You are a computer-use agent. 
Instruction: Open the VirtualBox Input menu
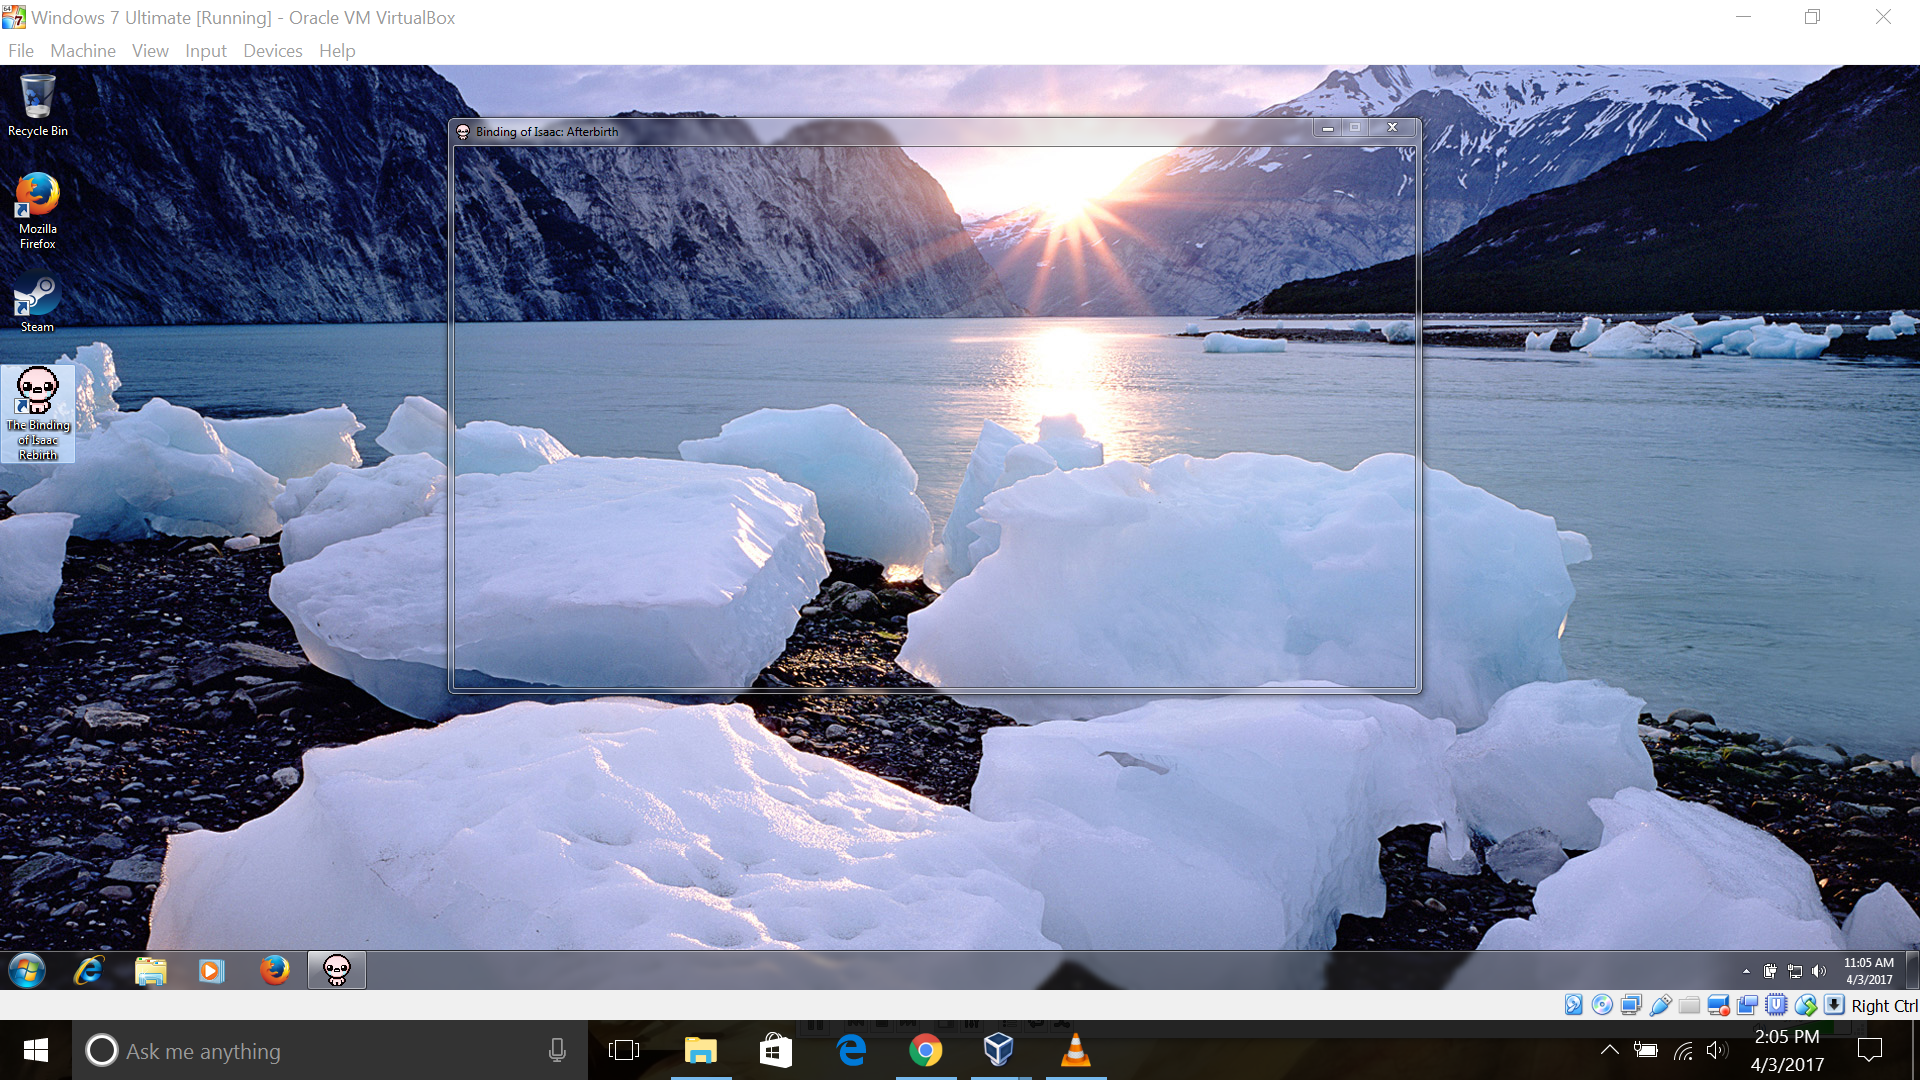[x=206, y=51]
